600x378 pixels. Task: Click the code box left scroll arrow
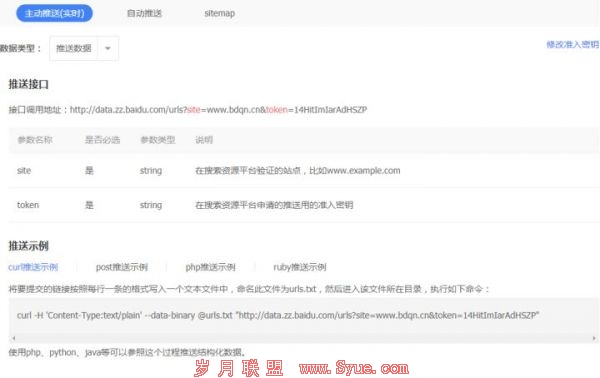tap(14, 338)
